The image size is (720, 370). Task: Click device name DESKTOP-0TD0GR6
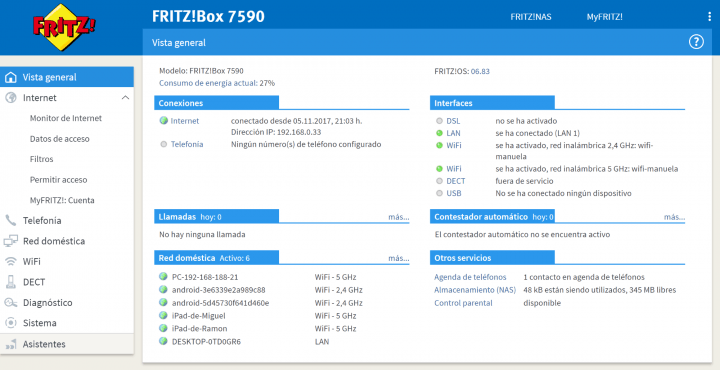[206, 342]
